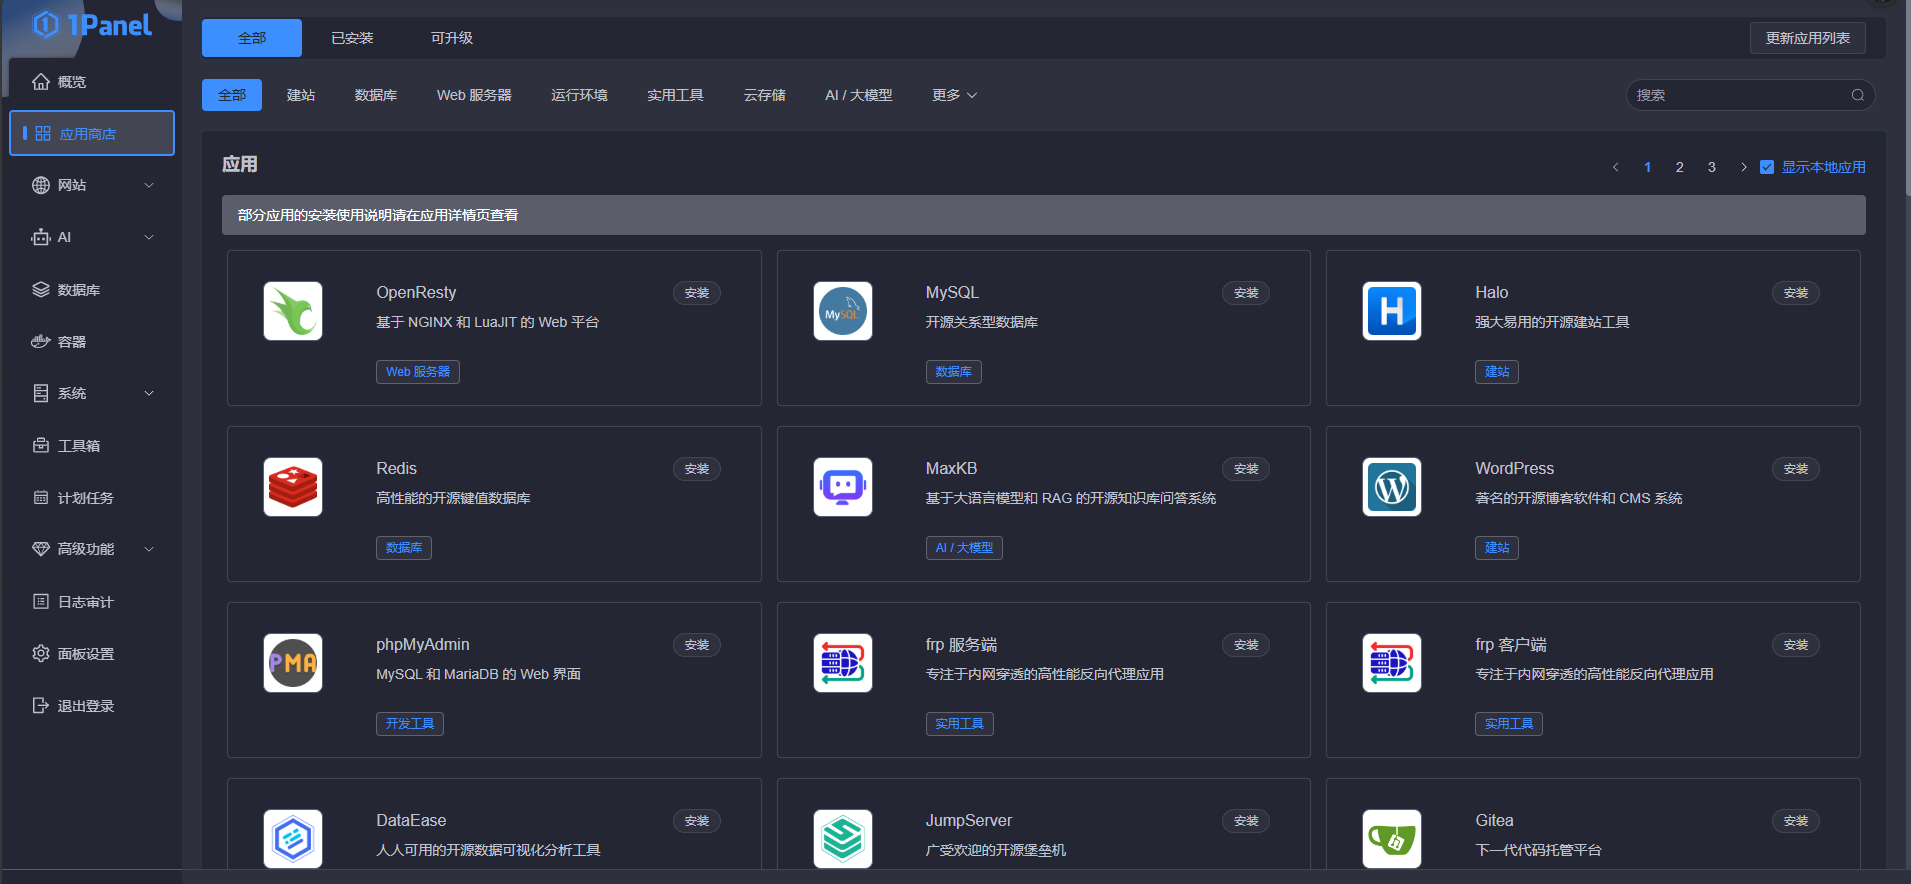Open the 数据库 layers icon

click(x=41, y=290)
